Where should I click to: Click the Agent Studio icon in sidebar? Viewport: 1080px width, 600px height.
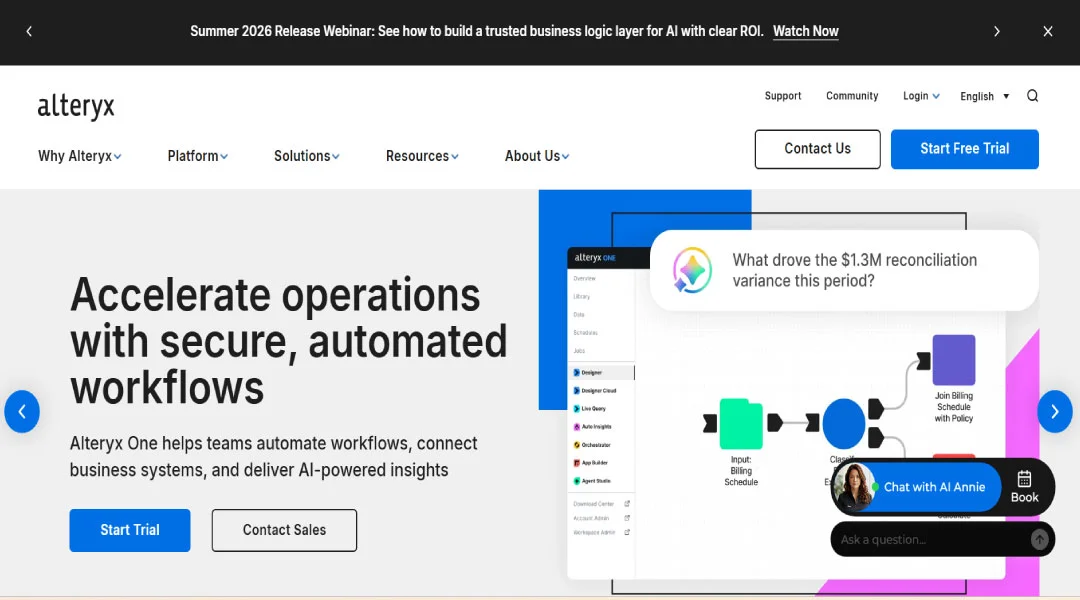point(577,481)
